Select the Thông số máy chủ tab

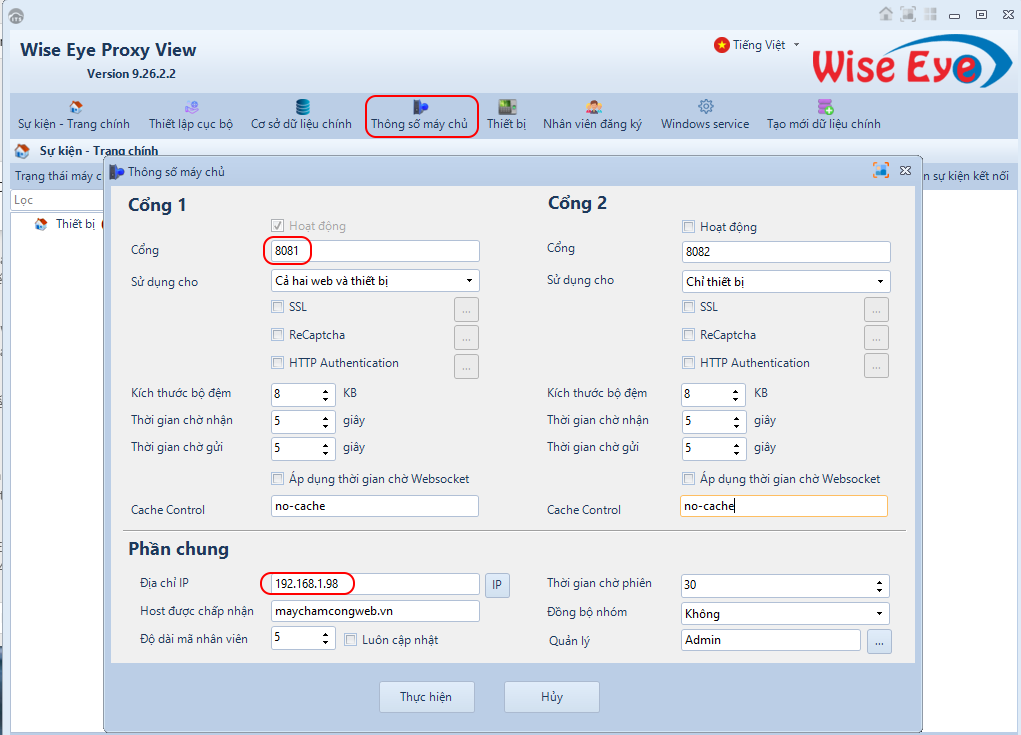421,115
